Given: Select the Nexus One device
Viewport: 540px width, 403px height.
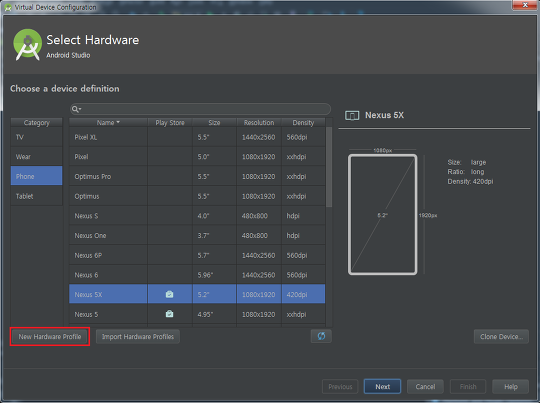Looking at the screenshot, I should click(x=197, y=235).
